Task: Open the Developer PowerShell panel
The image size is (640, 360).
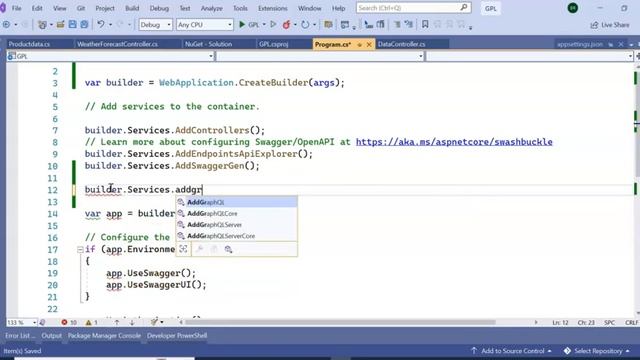Action: tap(177, 336)
